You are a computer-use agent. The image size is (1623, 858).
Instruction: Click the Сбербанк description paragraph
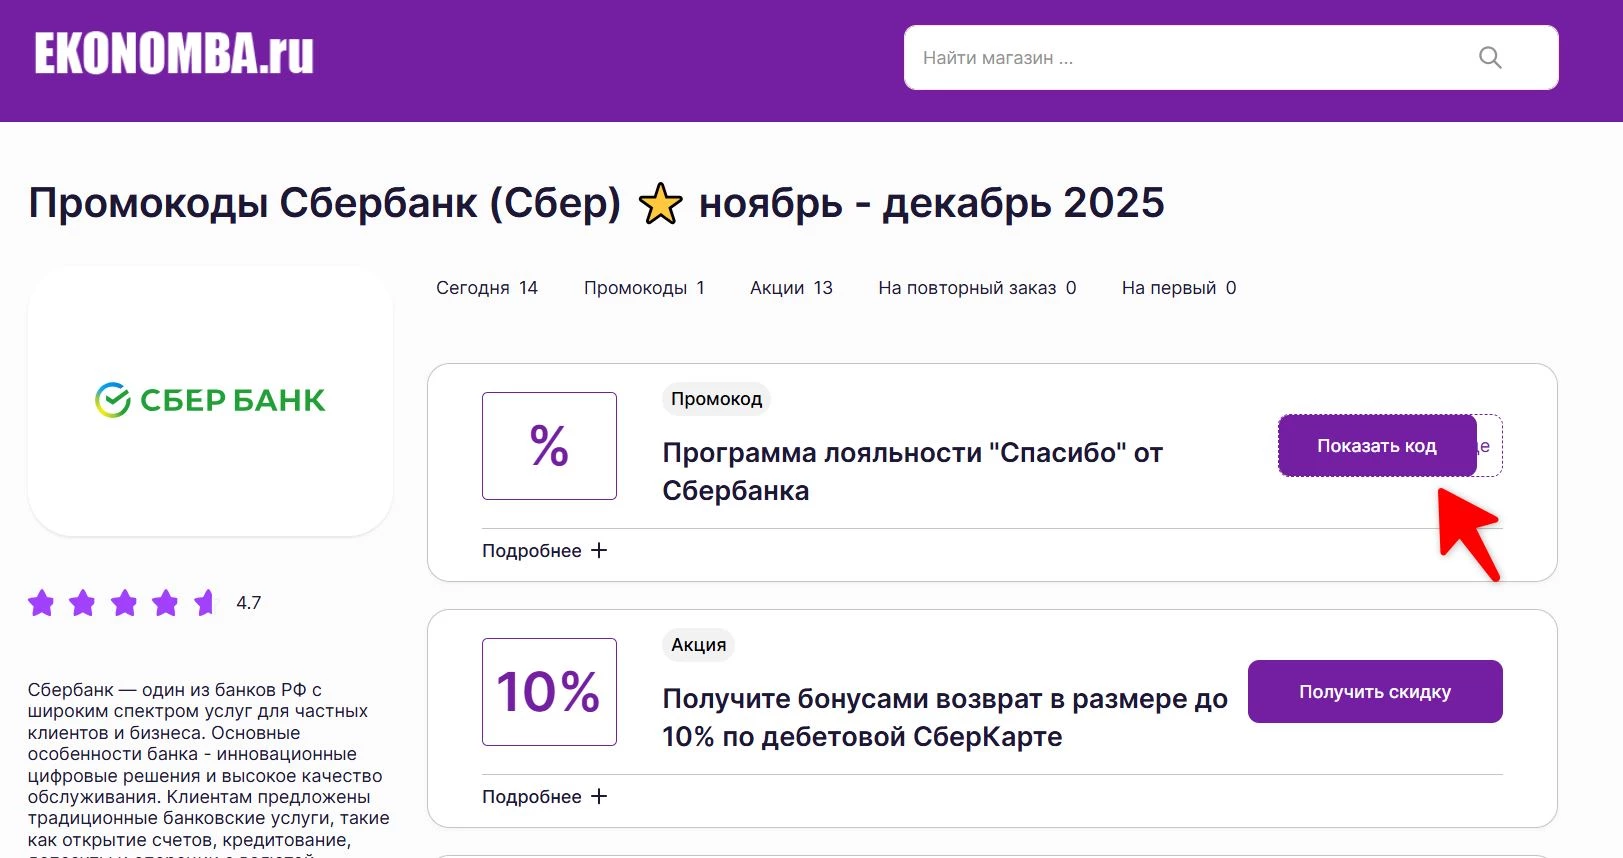tap(209, 768)
